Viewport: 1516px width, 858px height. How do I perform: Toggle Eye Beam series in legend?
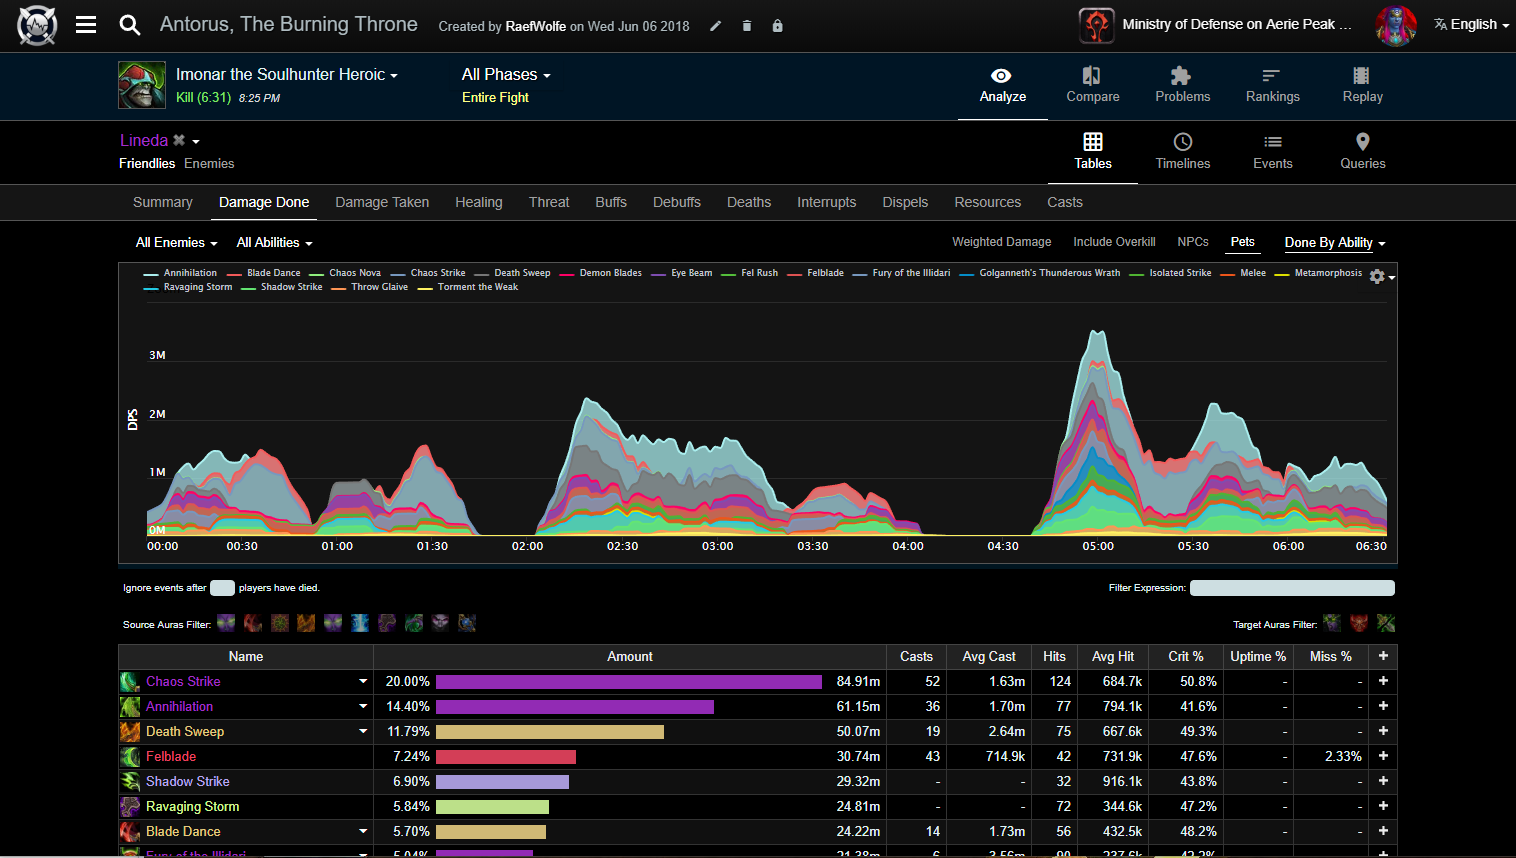tap(682, 273)
